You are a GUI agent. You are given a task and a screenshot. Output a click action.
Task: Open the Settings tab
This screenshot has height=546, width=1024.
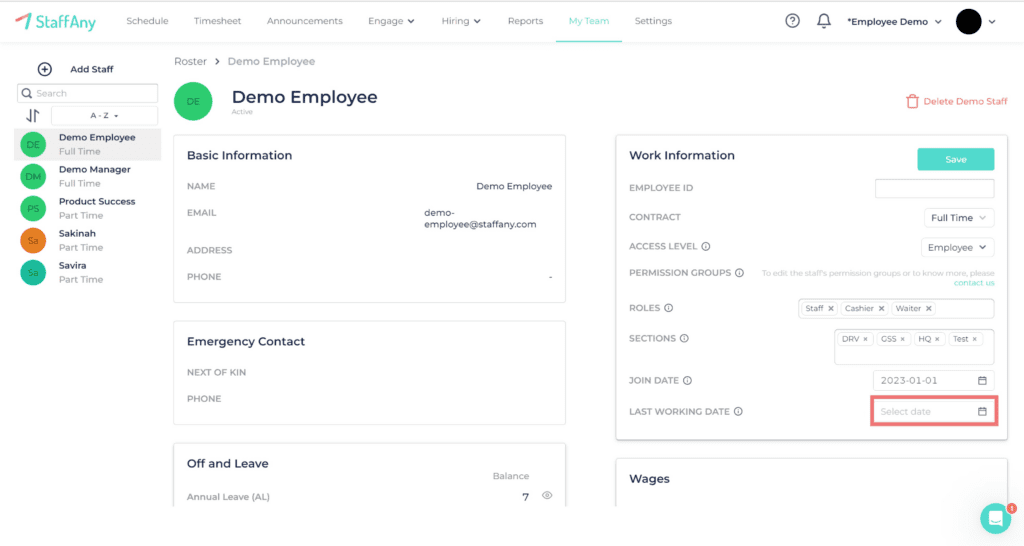[x=653, y=21]
